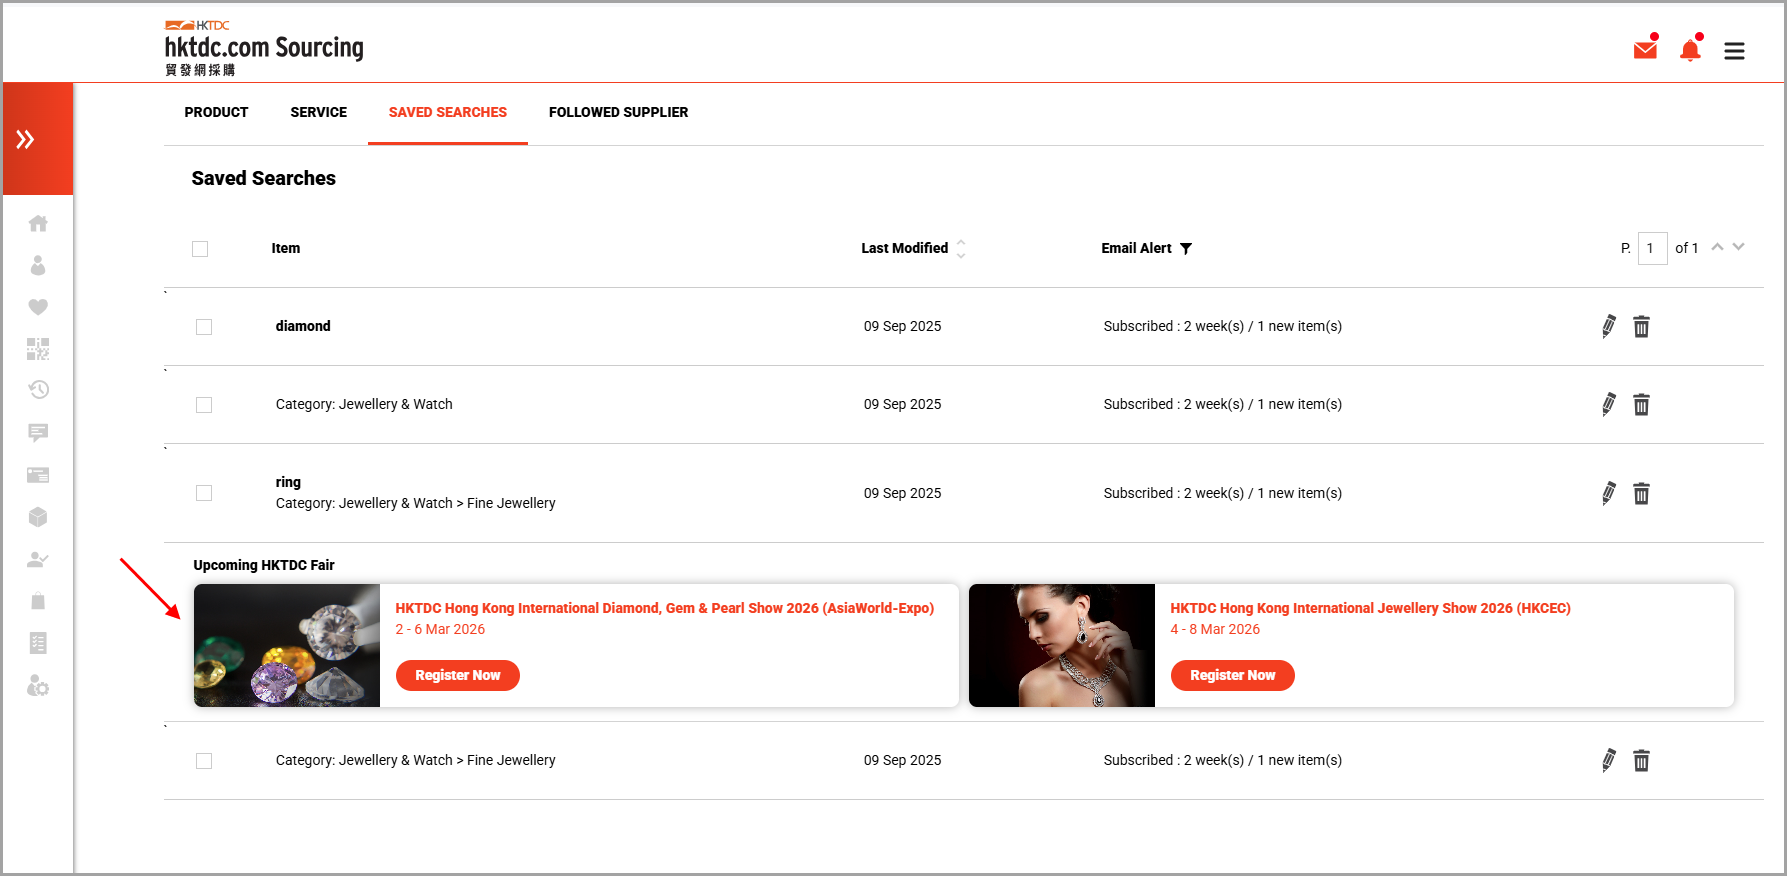Open the International Jewellery Show 2026 link
Viewport: 1787px width, 876px height.
click(x=1370, y=608)
